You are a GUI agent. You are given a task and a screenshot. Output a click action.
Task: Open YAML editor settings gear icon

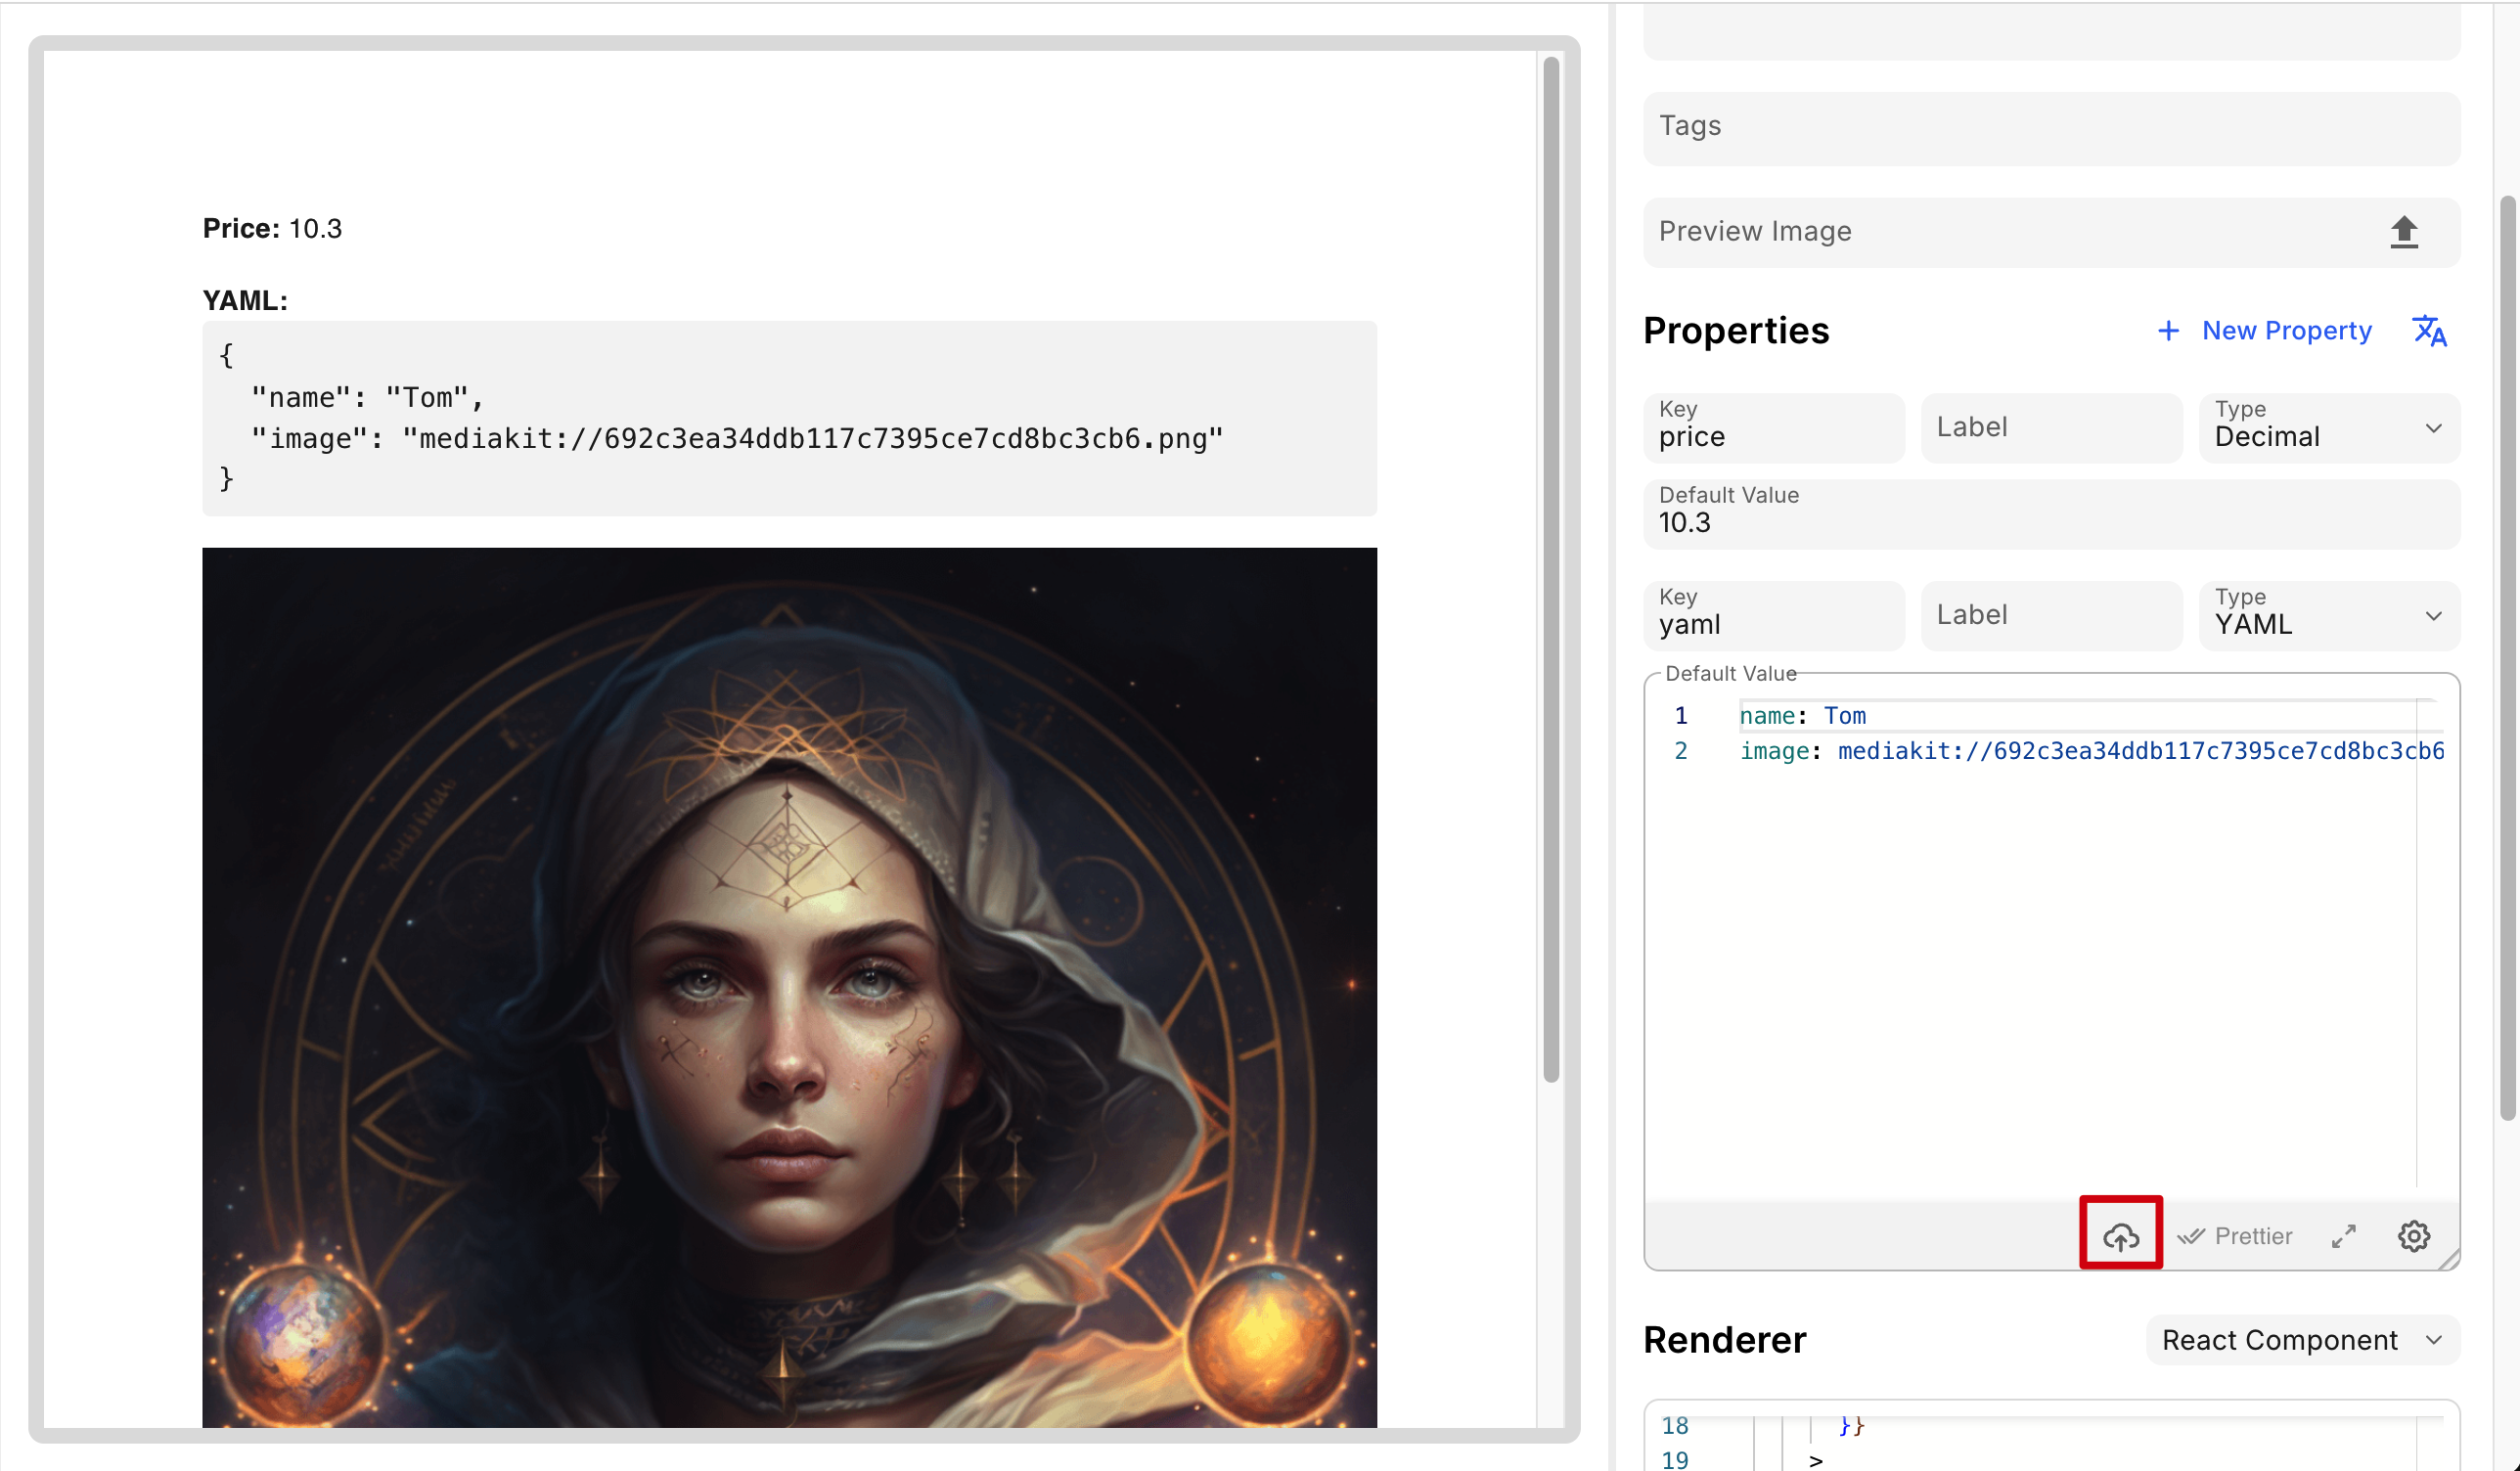[2413, 1236]
